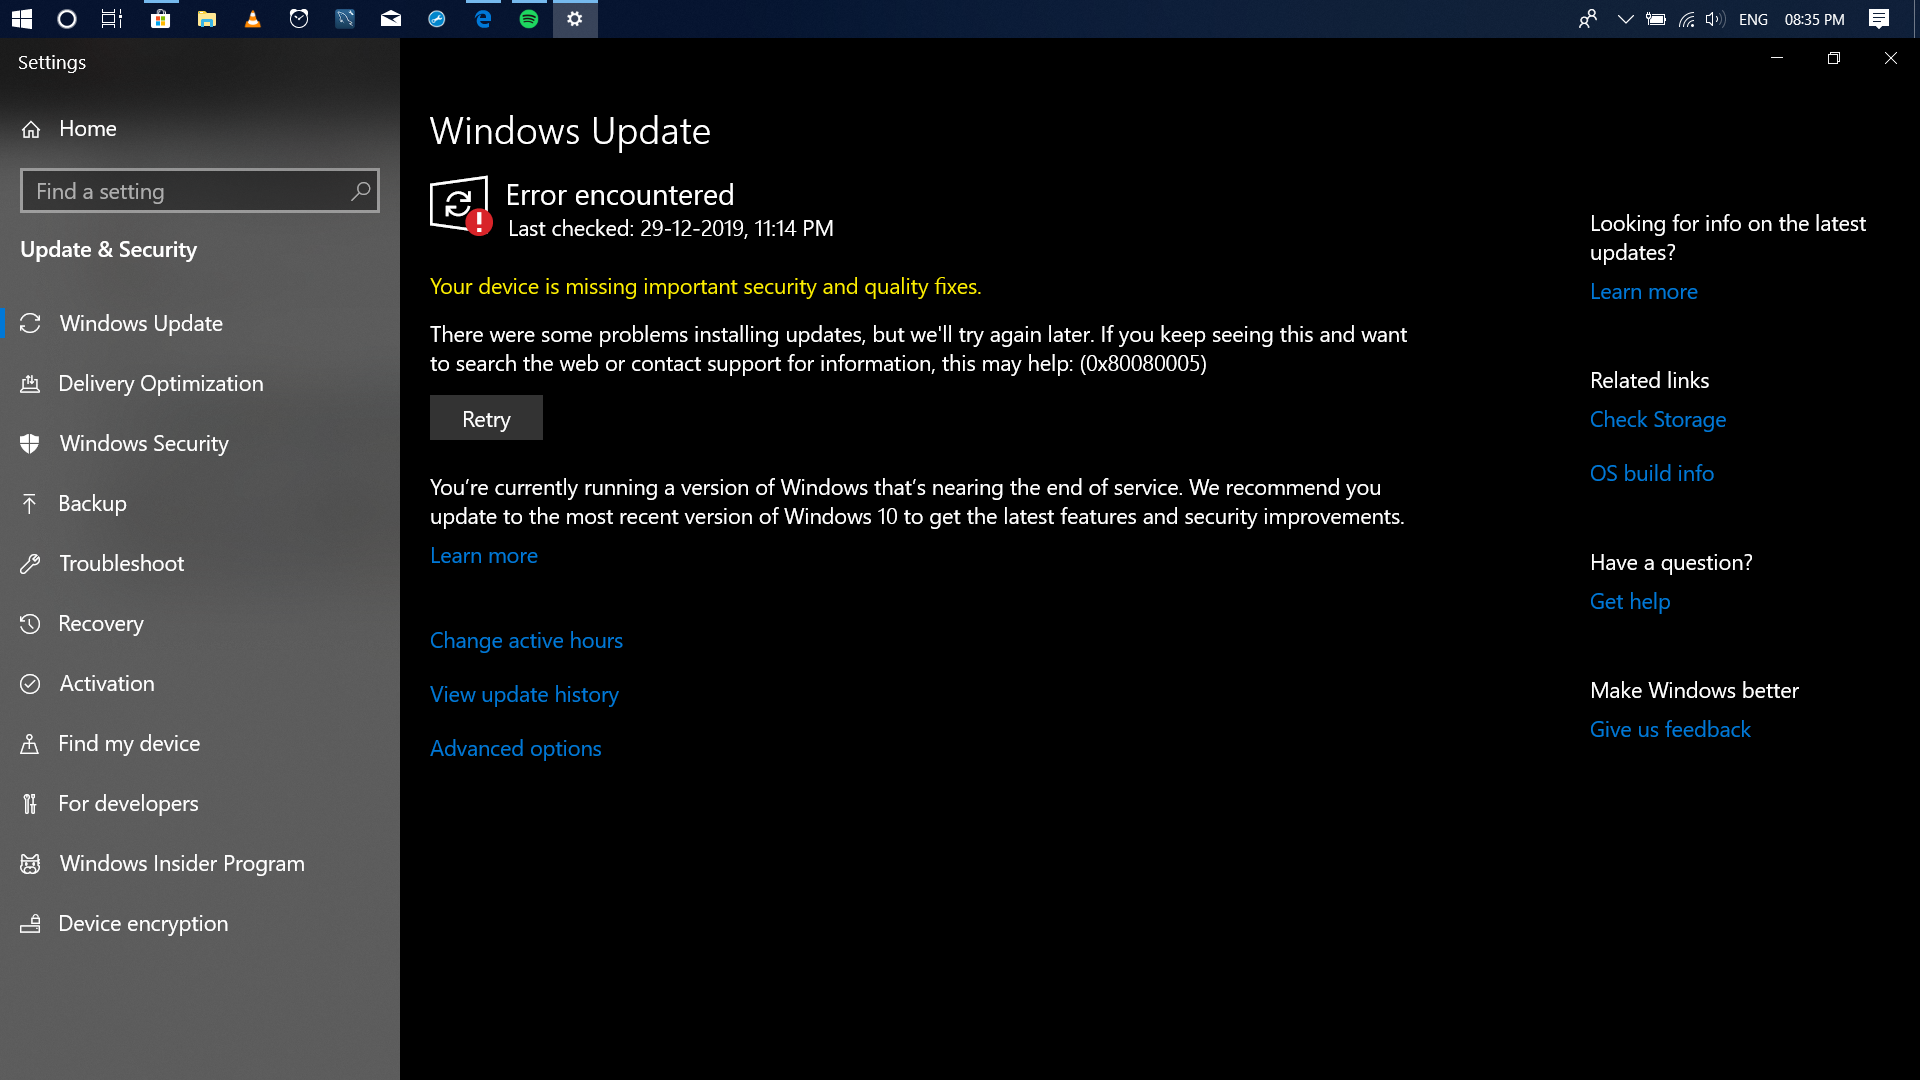Open Task View on taskbar
The image size is (1920, 1080).
point(112,19)
